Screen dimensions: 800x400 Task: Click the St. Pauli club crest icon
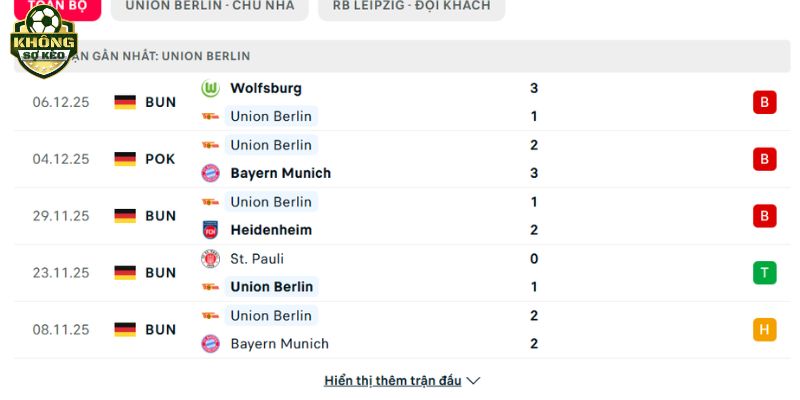tap(210, 259)
